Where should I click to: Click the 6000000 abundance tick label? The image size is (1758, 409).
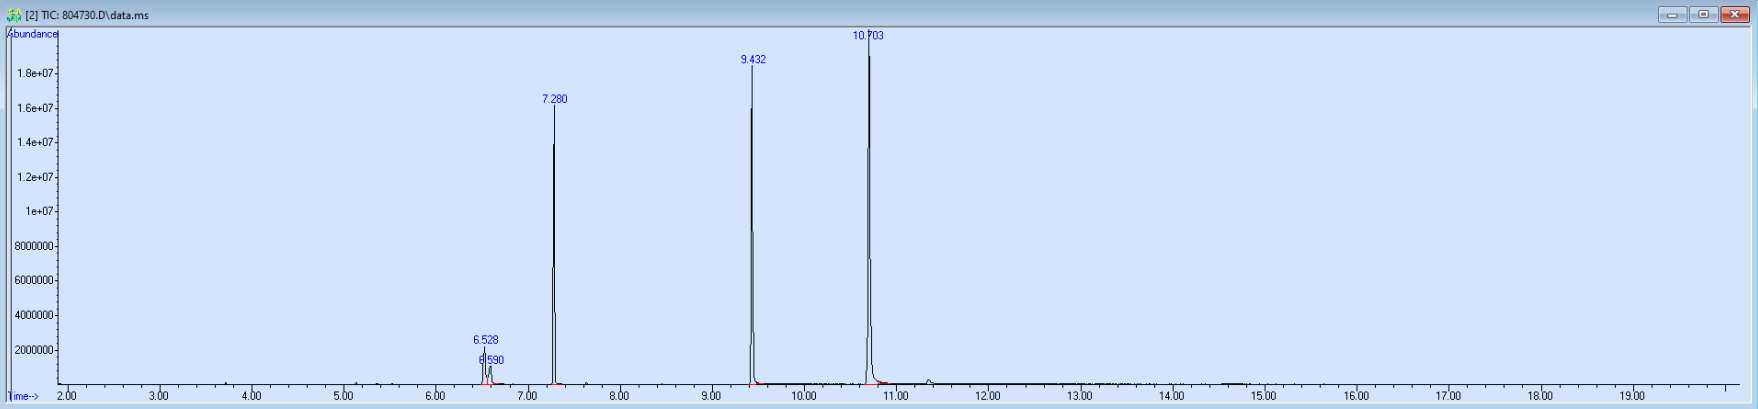(34, 281)
